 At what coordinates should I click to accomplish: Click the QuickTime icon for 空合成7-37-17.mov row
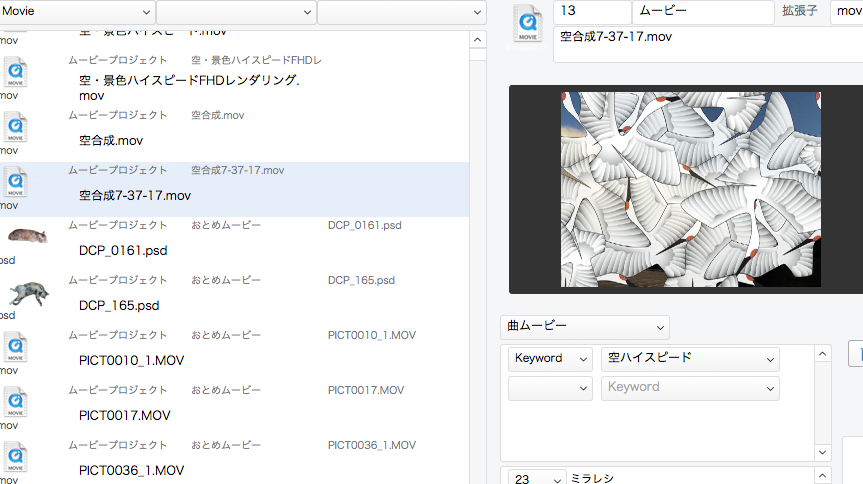(x=15, y=183)
